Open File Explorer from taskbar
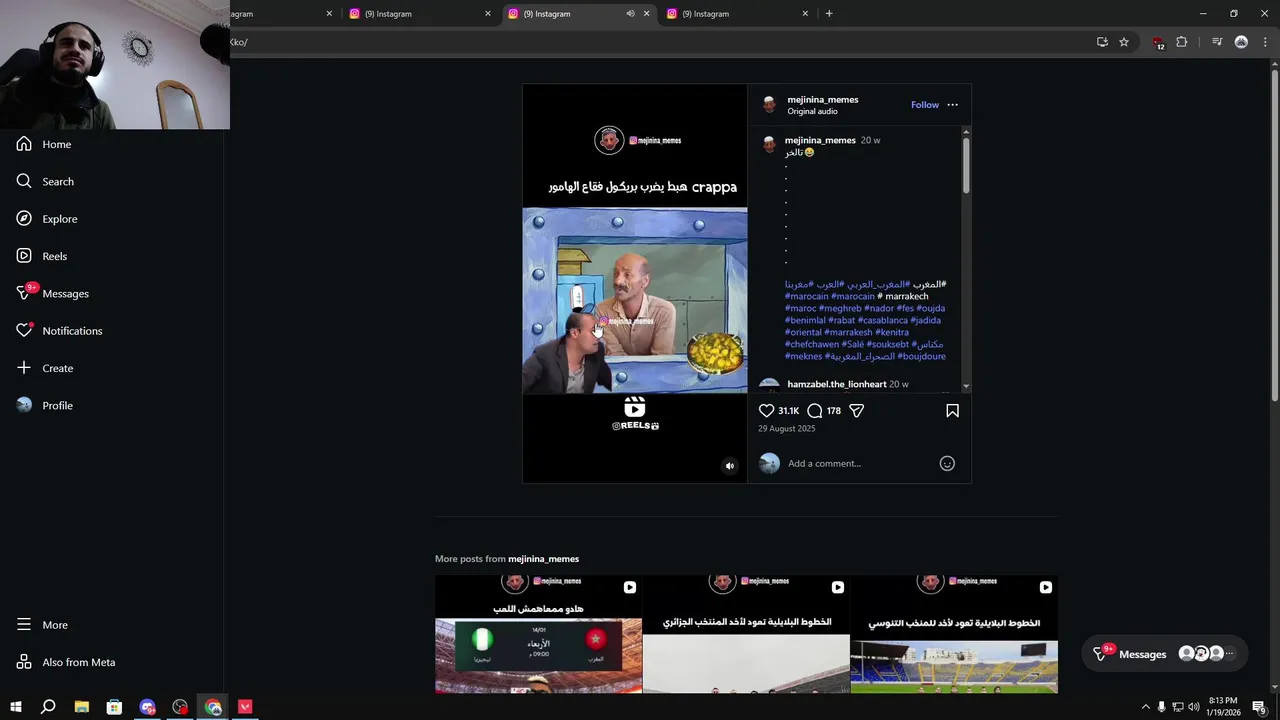Image resolution: width=1280 pixels, height=720 pixels. click(x=82, y=707)
